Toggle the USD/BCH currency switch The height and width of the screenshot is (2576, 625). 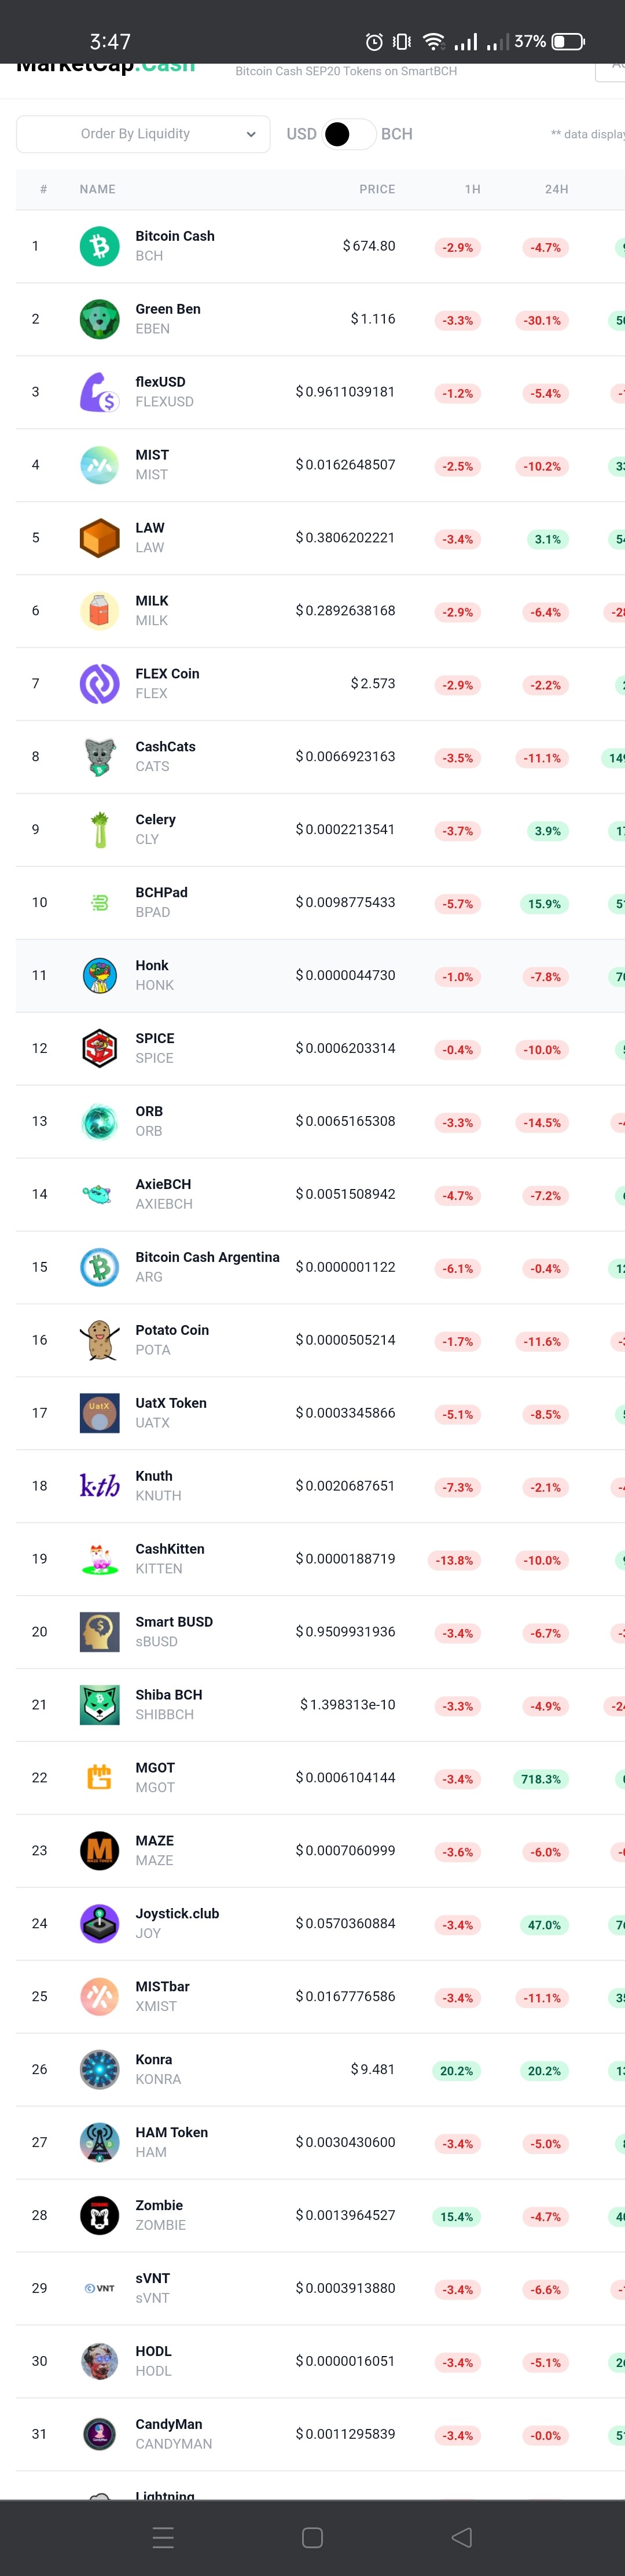point(349,134)
